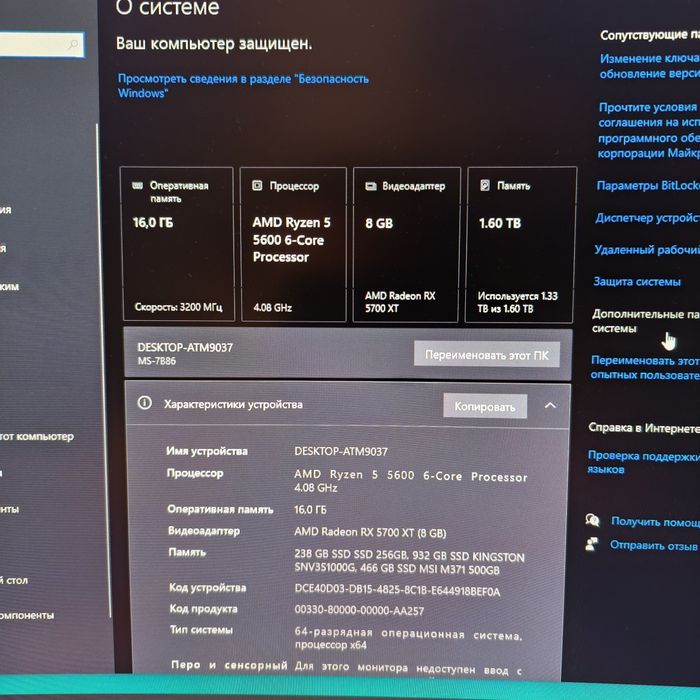700x700 pixels.
Task: Click the DESKTOP-ATM9037 name in header bar
Action: 185,347
